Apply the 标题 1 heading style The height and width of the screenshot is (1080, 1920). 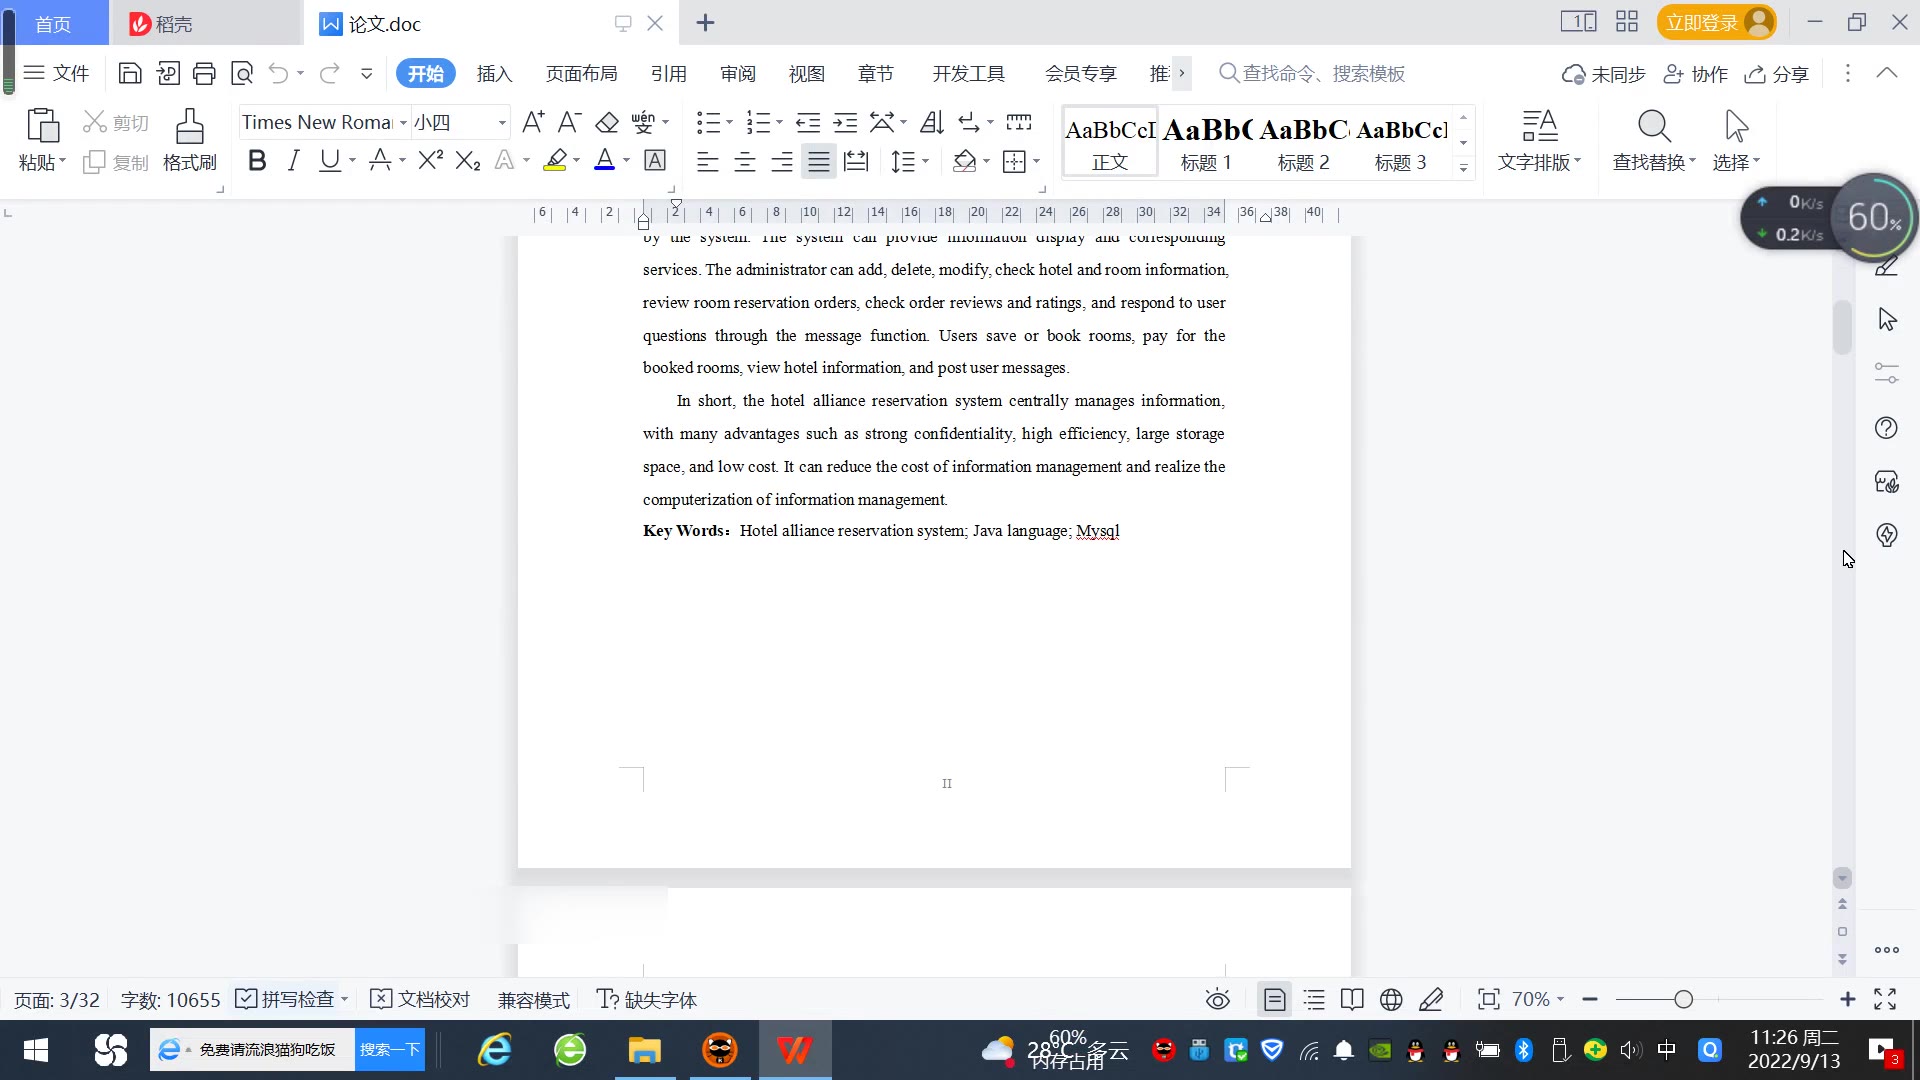(1206, 143)
